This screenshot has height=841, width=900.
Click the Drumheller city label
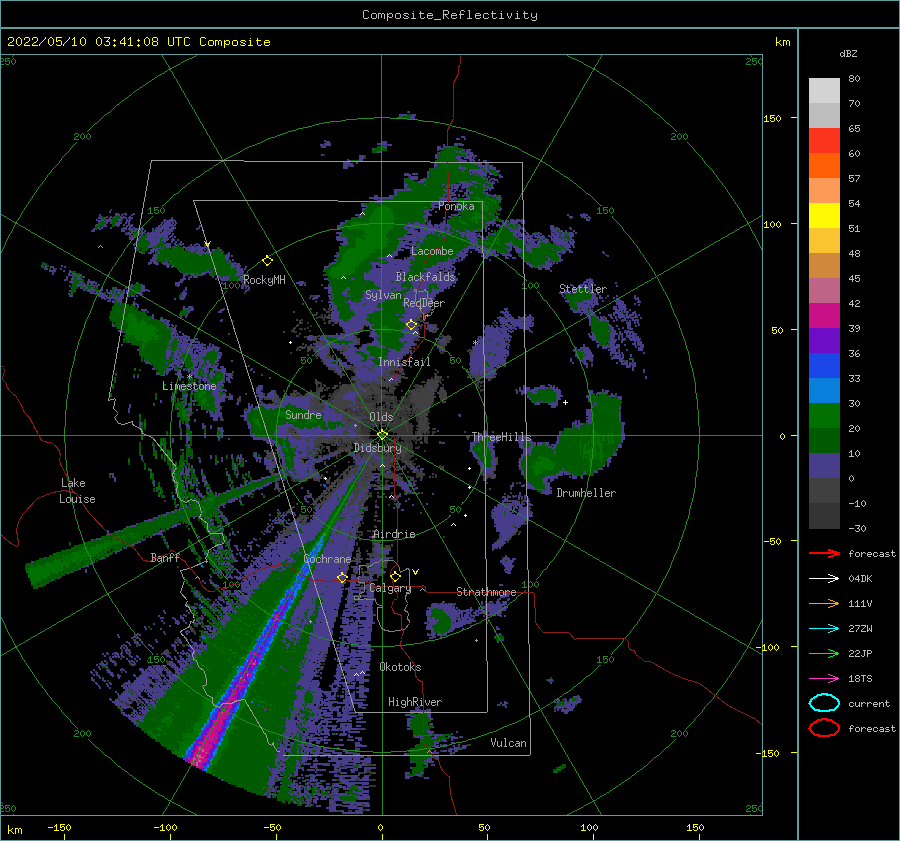[x=586, y=493]
